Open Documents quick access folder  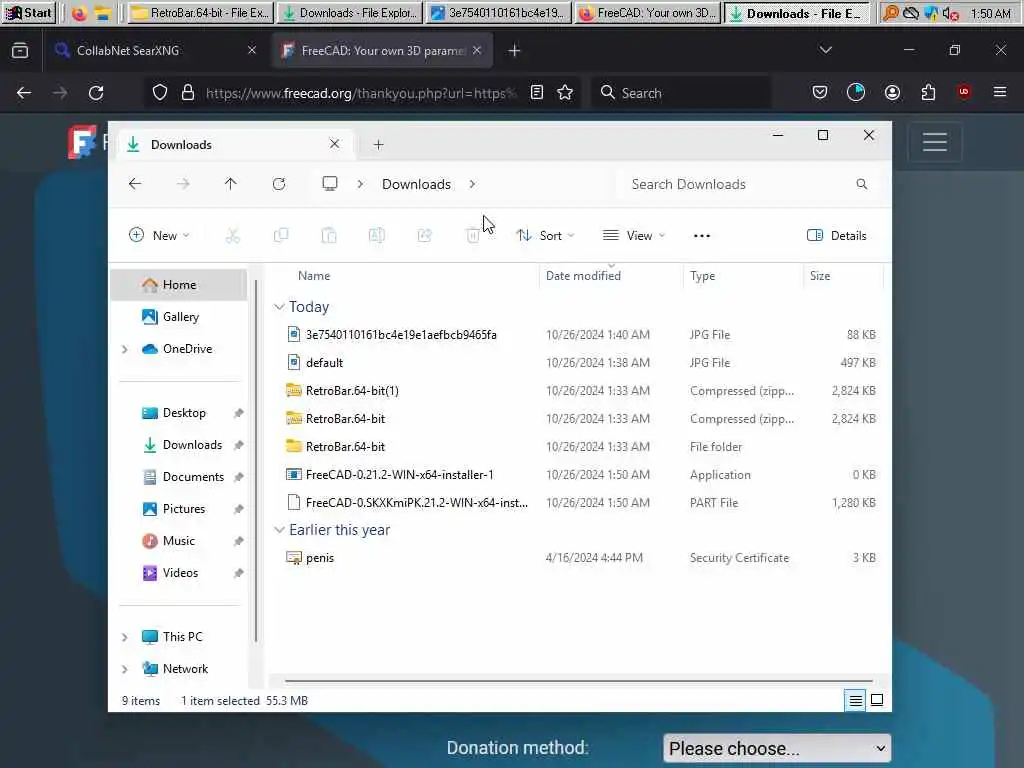179,477
